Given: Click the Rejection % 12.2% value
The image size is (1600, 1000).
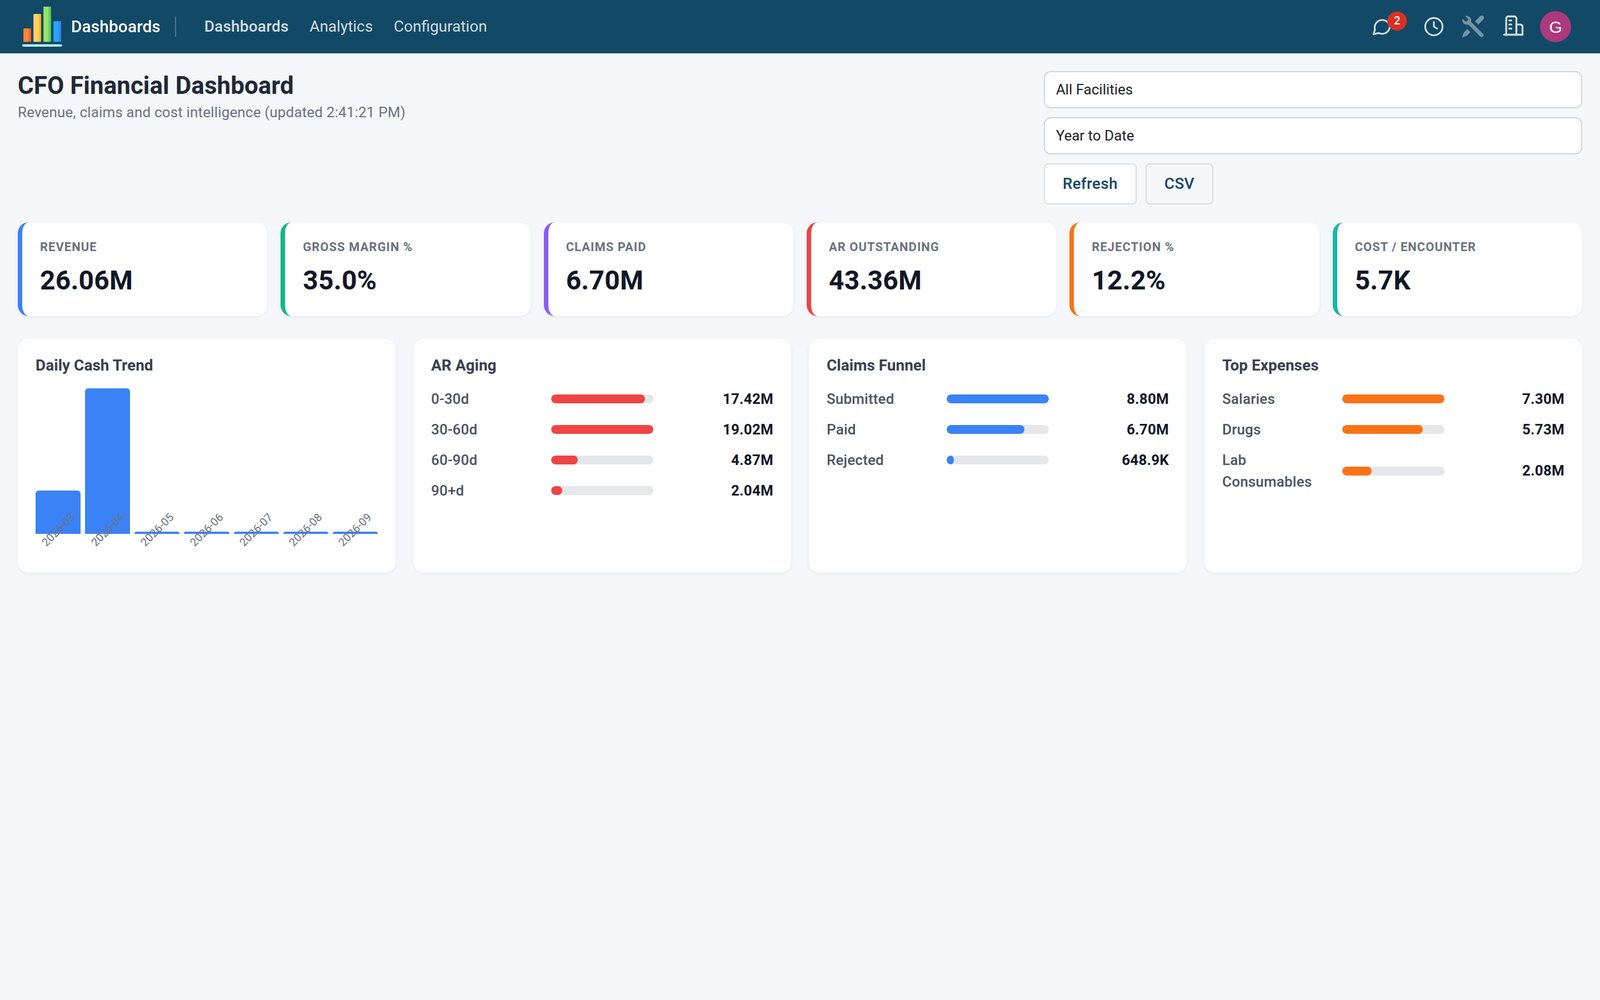Looking at the screenshot, I should click(1128, 281).
